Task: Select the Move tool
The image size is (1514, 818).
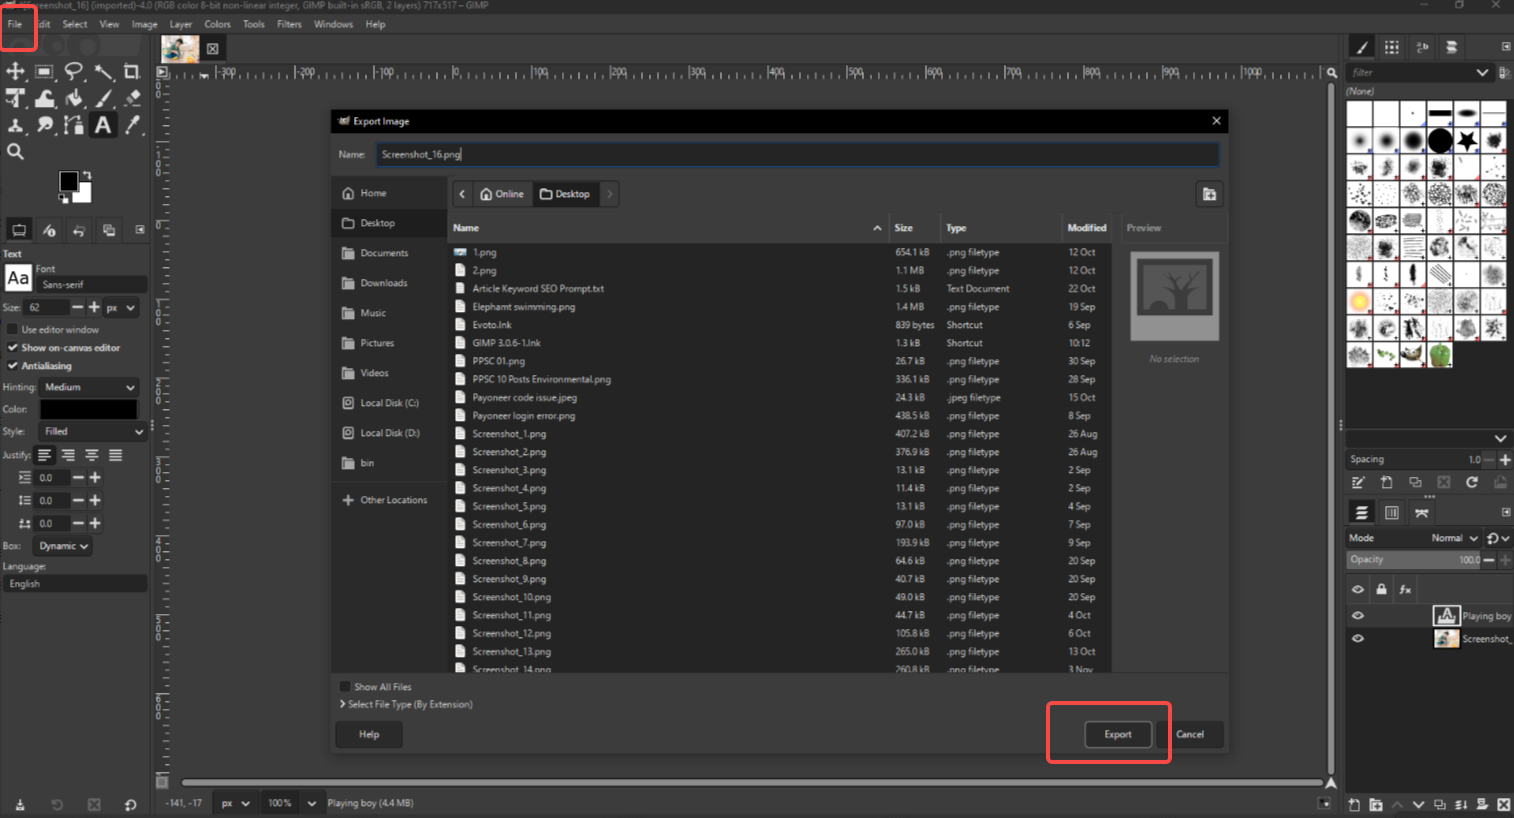Action: [x=15, y=71]
